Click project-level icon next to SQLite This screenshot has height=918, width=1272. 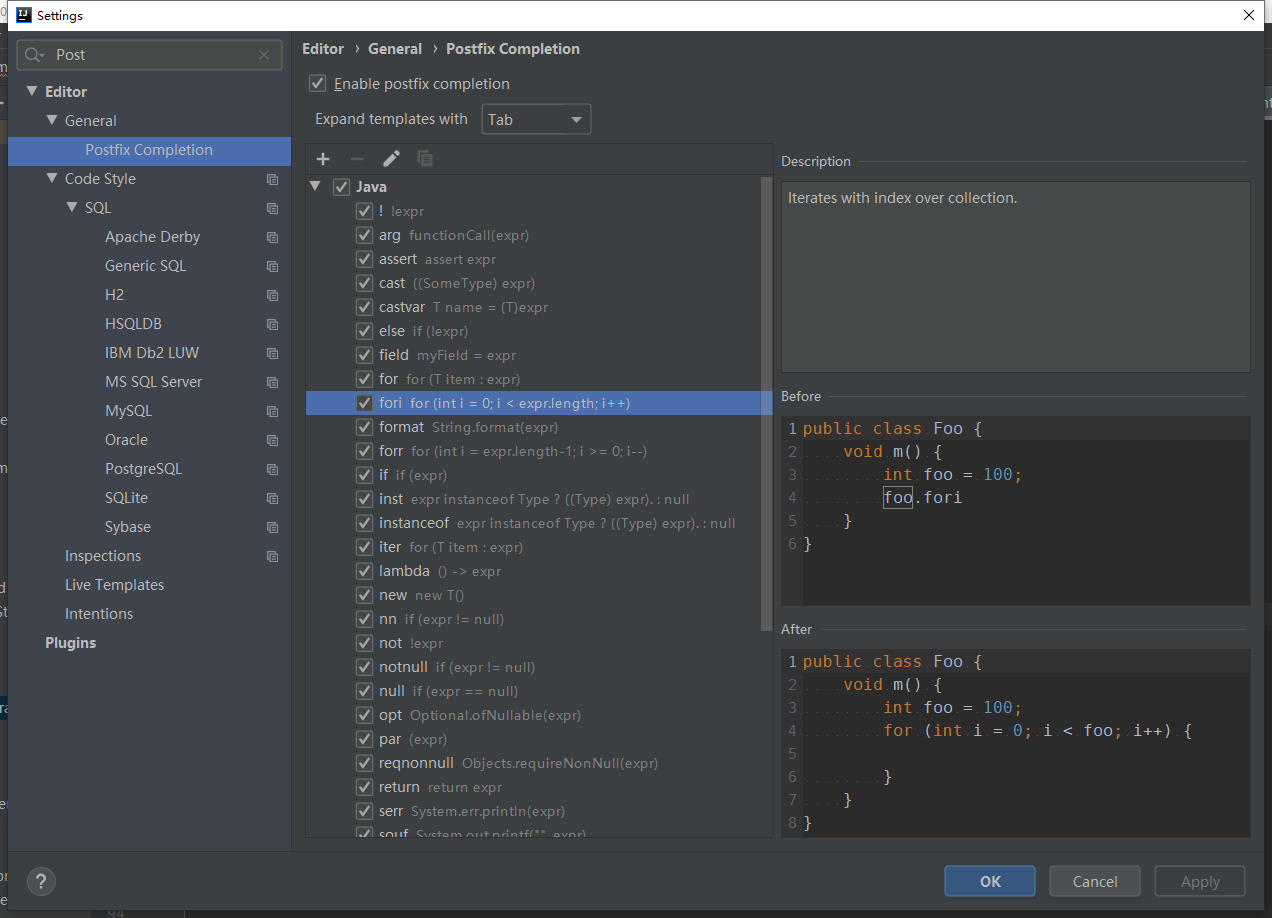pyautogui.click(x=272, y=498)
